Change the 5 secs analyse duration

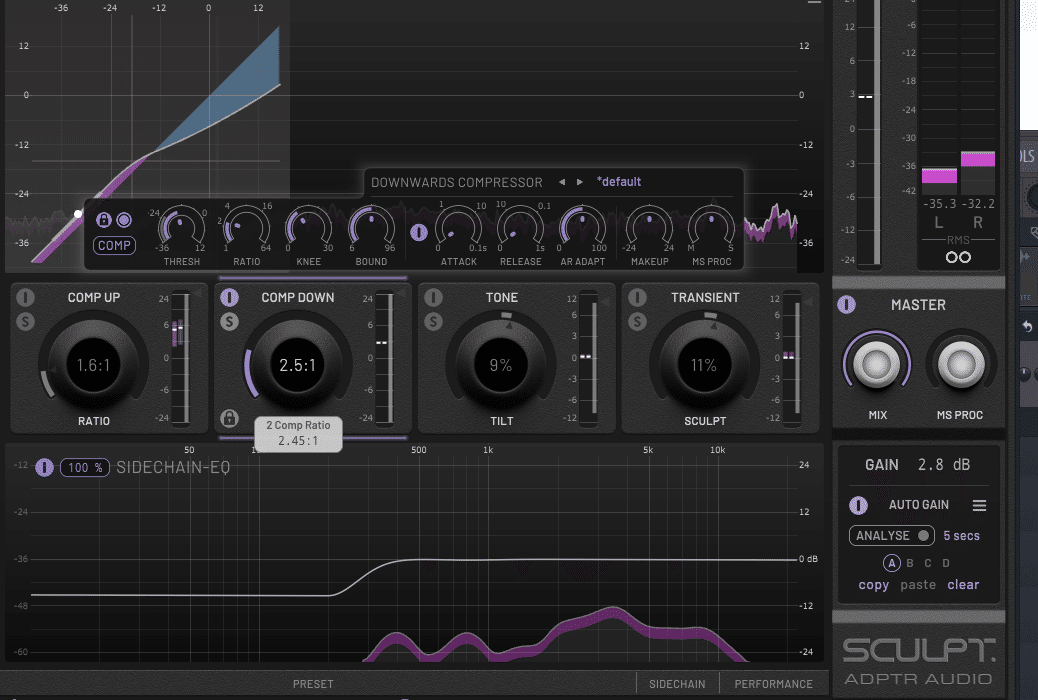pos(961,536)
